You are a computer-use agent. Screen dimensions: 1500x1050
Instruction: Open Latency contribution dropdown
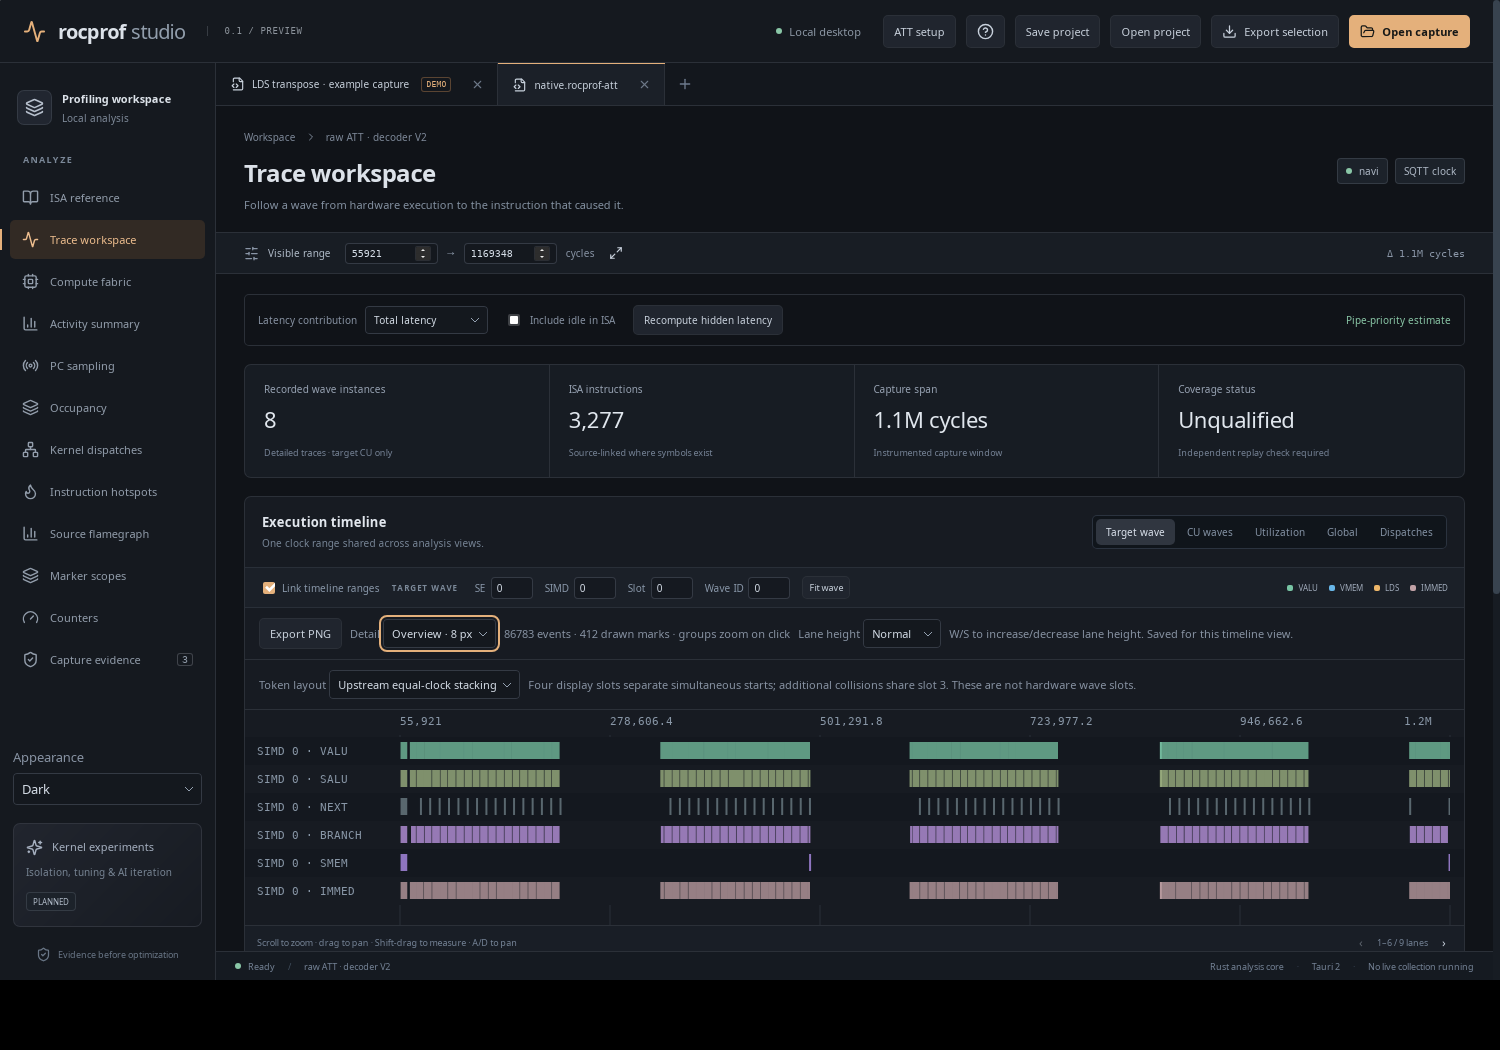click(426, 320)
